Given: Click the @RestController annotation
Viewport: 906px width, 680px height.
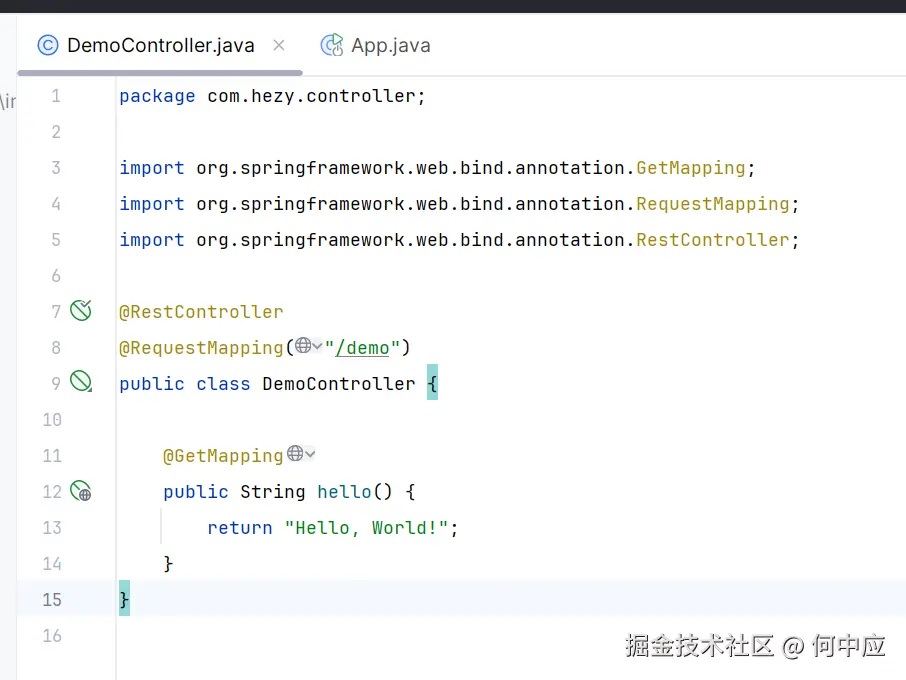Looking at the screenshot, I should [201, 312].
